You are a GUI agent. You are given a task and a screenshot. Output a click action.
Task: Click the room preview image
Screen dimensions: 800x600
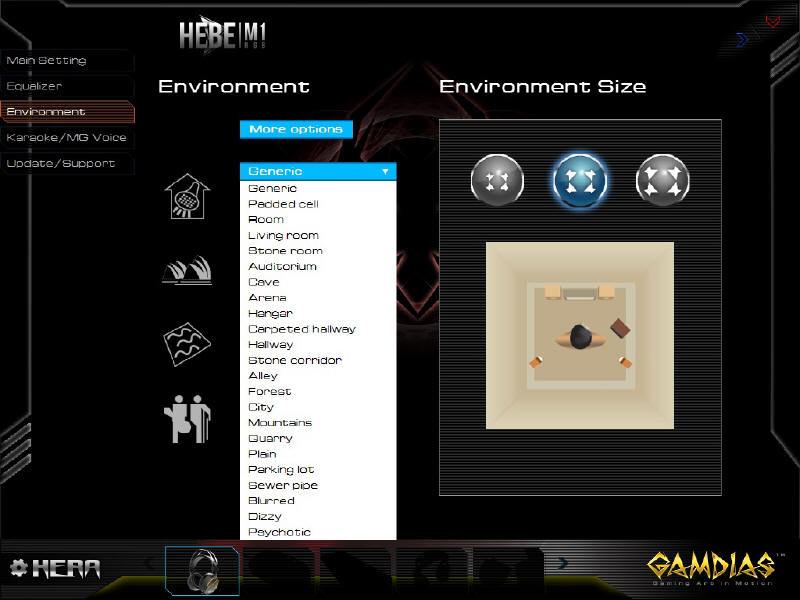pos(580,335)
